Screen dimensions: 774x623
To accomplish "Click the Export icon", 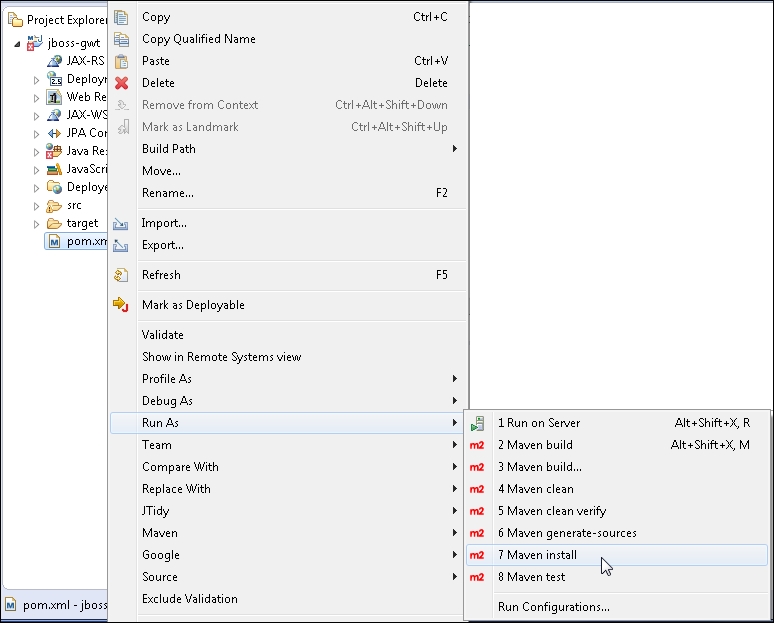I will (120, 245).
